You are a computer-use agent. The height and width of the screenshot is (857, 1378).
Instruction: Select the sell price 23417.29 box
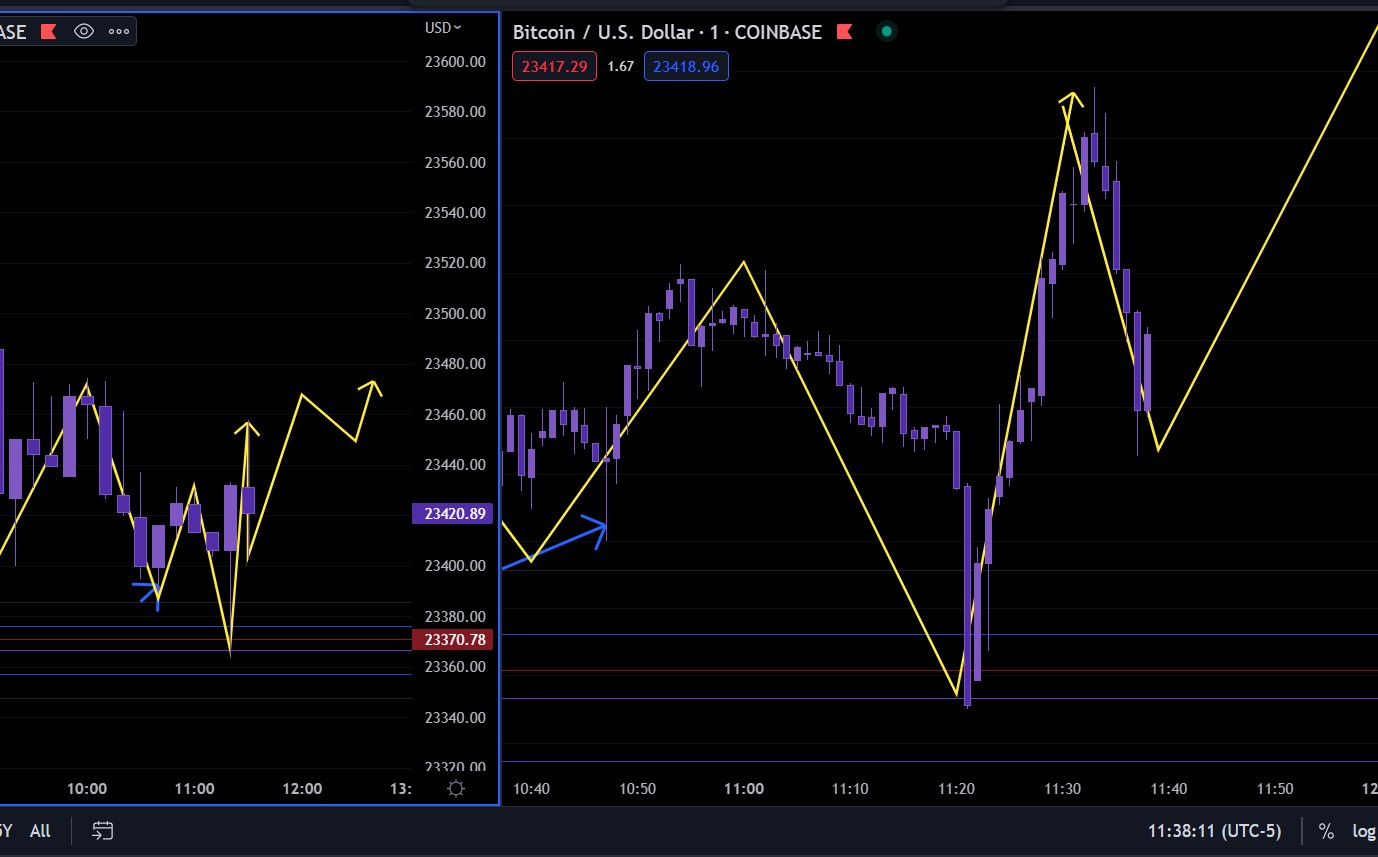coord(554,66)
